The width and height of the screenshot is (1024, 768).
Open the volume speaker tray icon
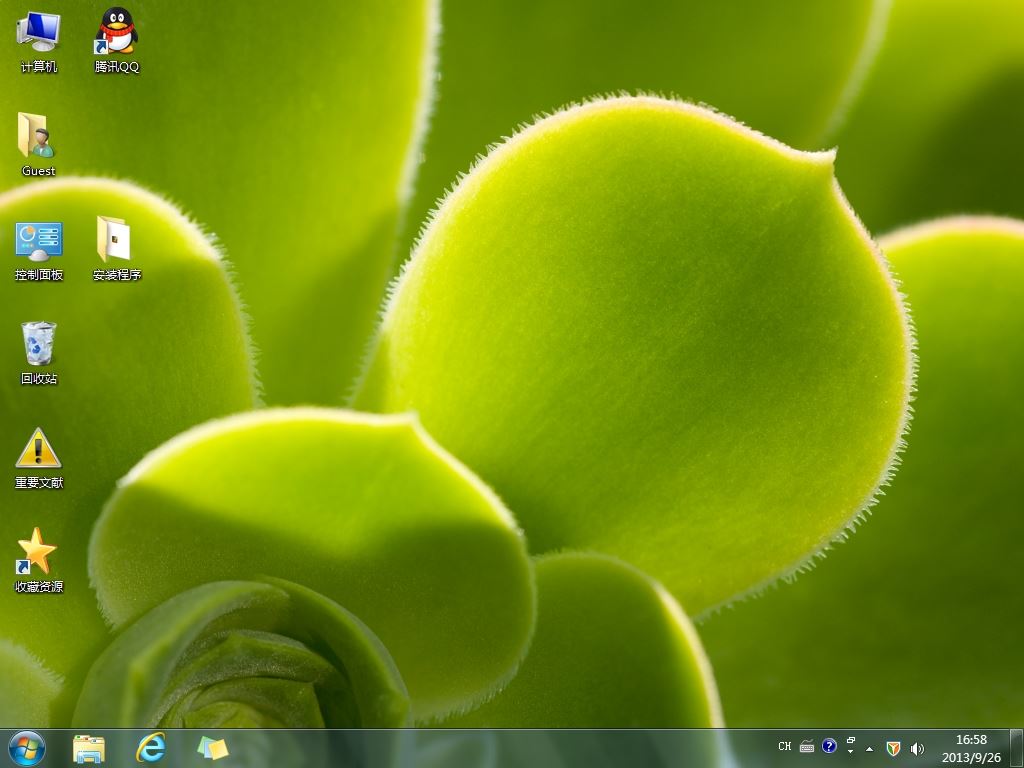917,748
